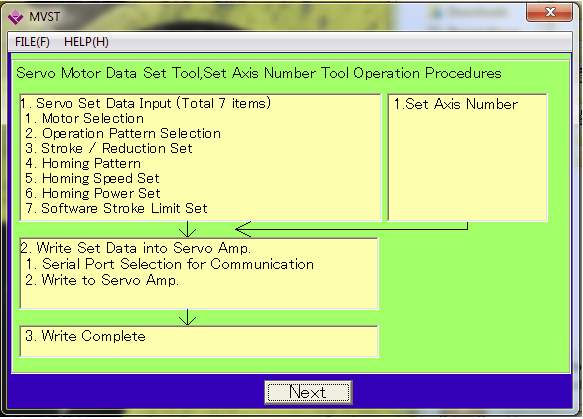Click the MVST app icon in title bar
583x419 pixels.
(16, 17)
